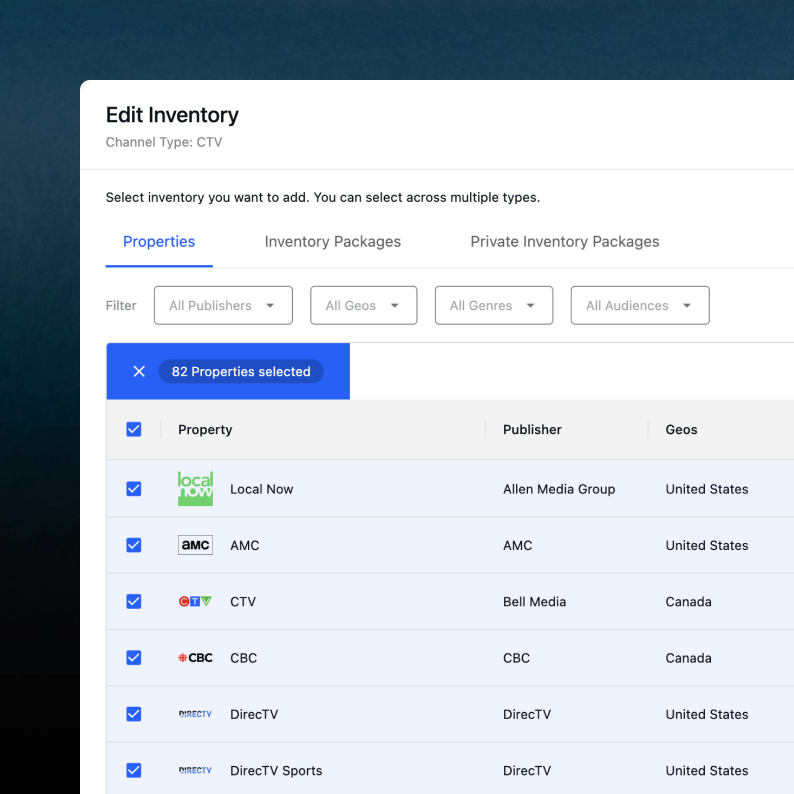Viewport: 794px width, 794px height.
Task: Click United States in the AMC row
Action: (706, 545)
